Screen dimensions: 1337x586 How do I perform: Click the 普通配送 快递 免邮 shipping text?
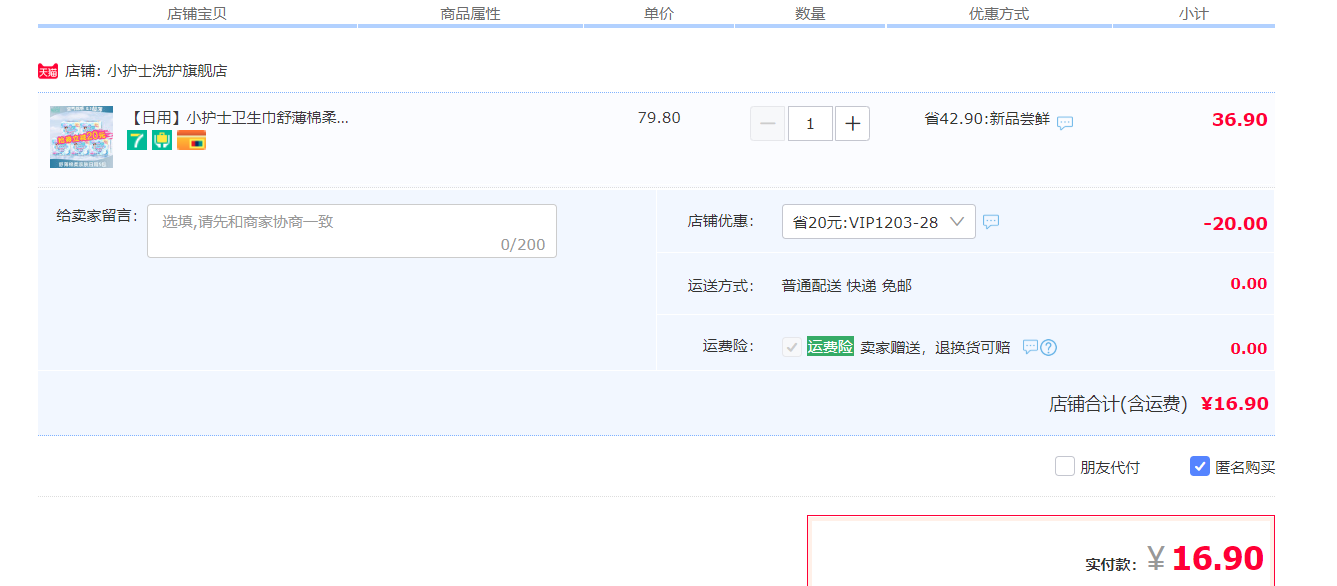pos(847,286)
